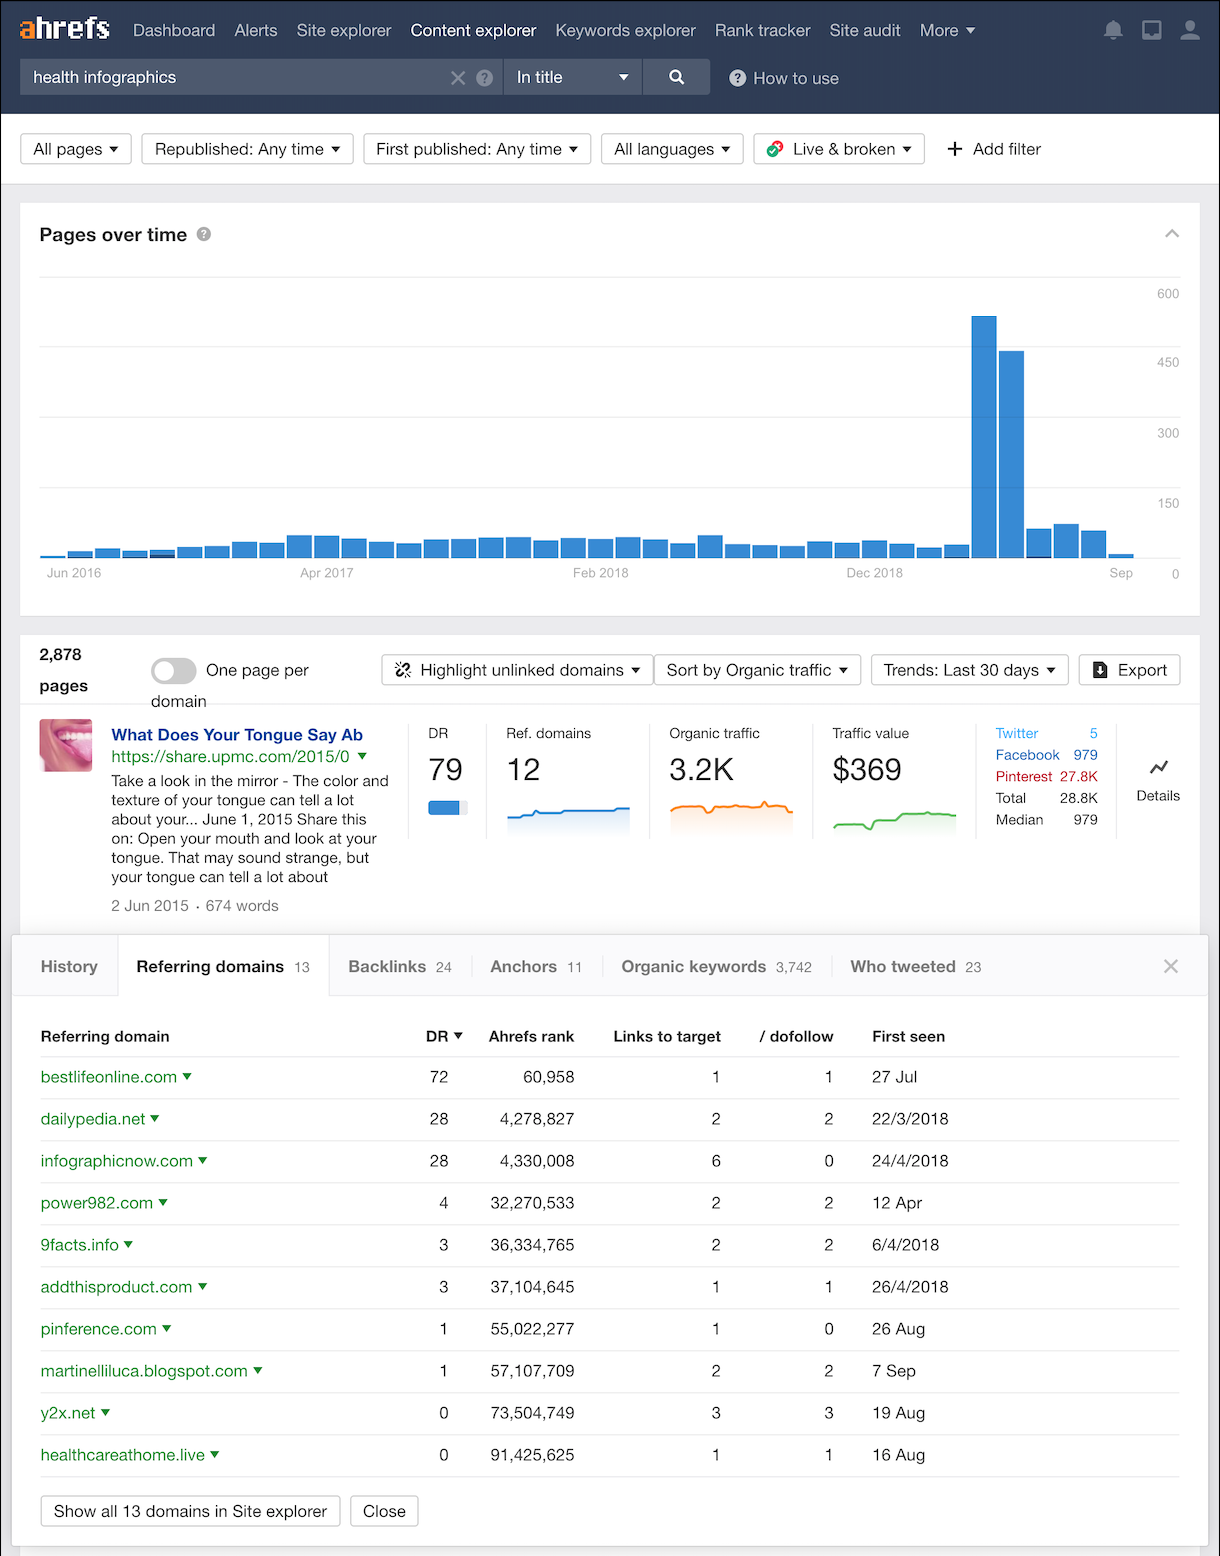Click How to use link
The width and height of the screenshot is (1220, 1556).
(x=784, y=78)
